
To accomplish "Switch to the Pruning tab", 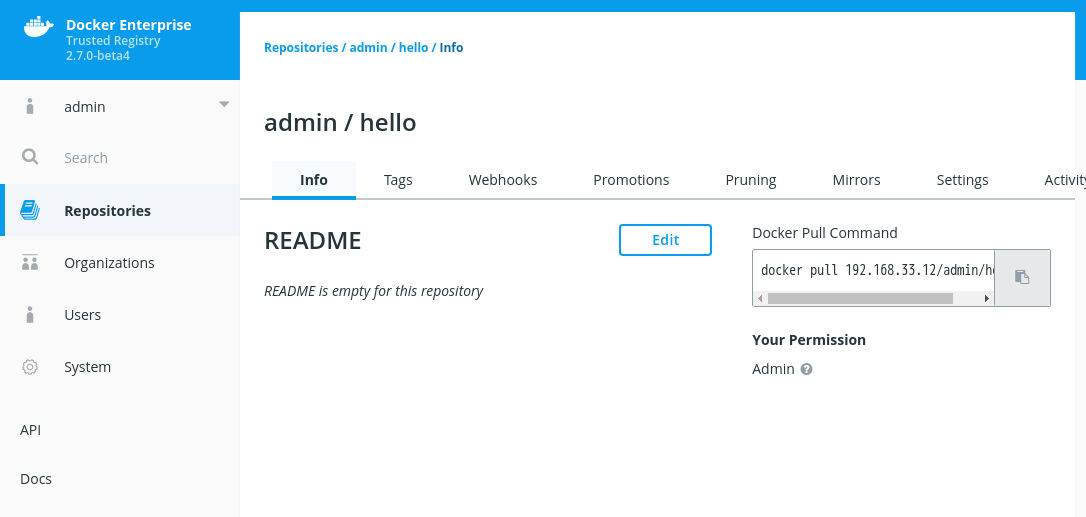I will pos(751,180).
